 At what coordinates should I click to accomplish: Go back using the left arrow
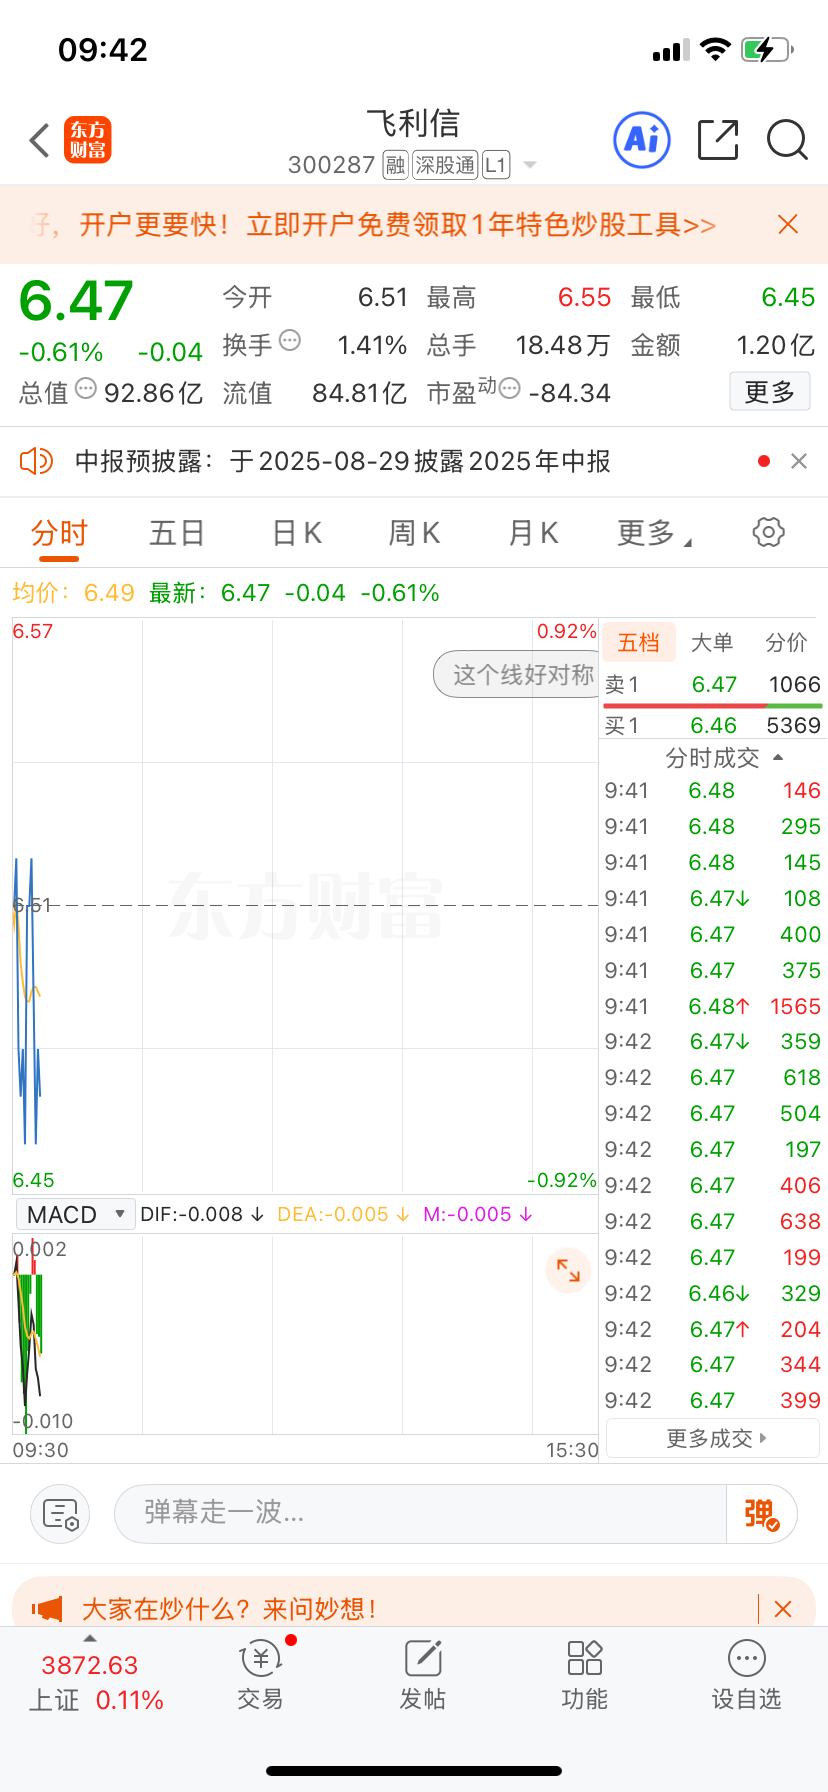(39, 141)
